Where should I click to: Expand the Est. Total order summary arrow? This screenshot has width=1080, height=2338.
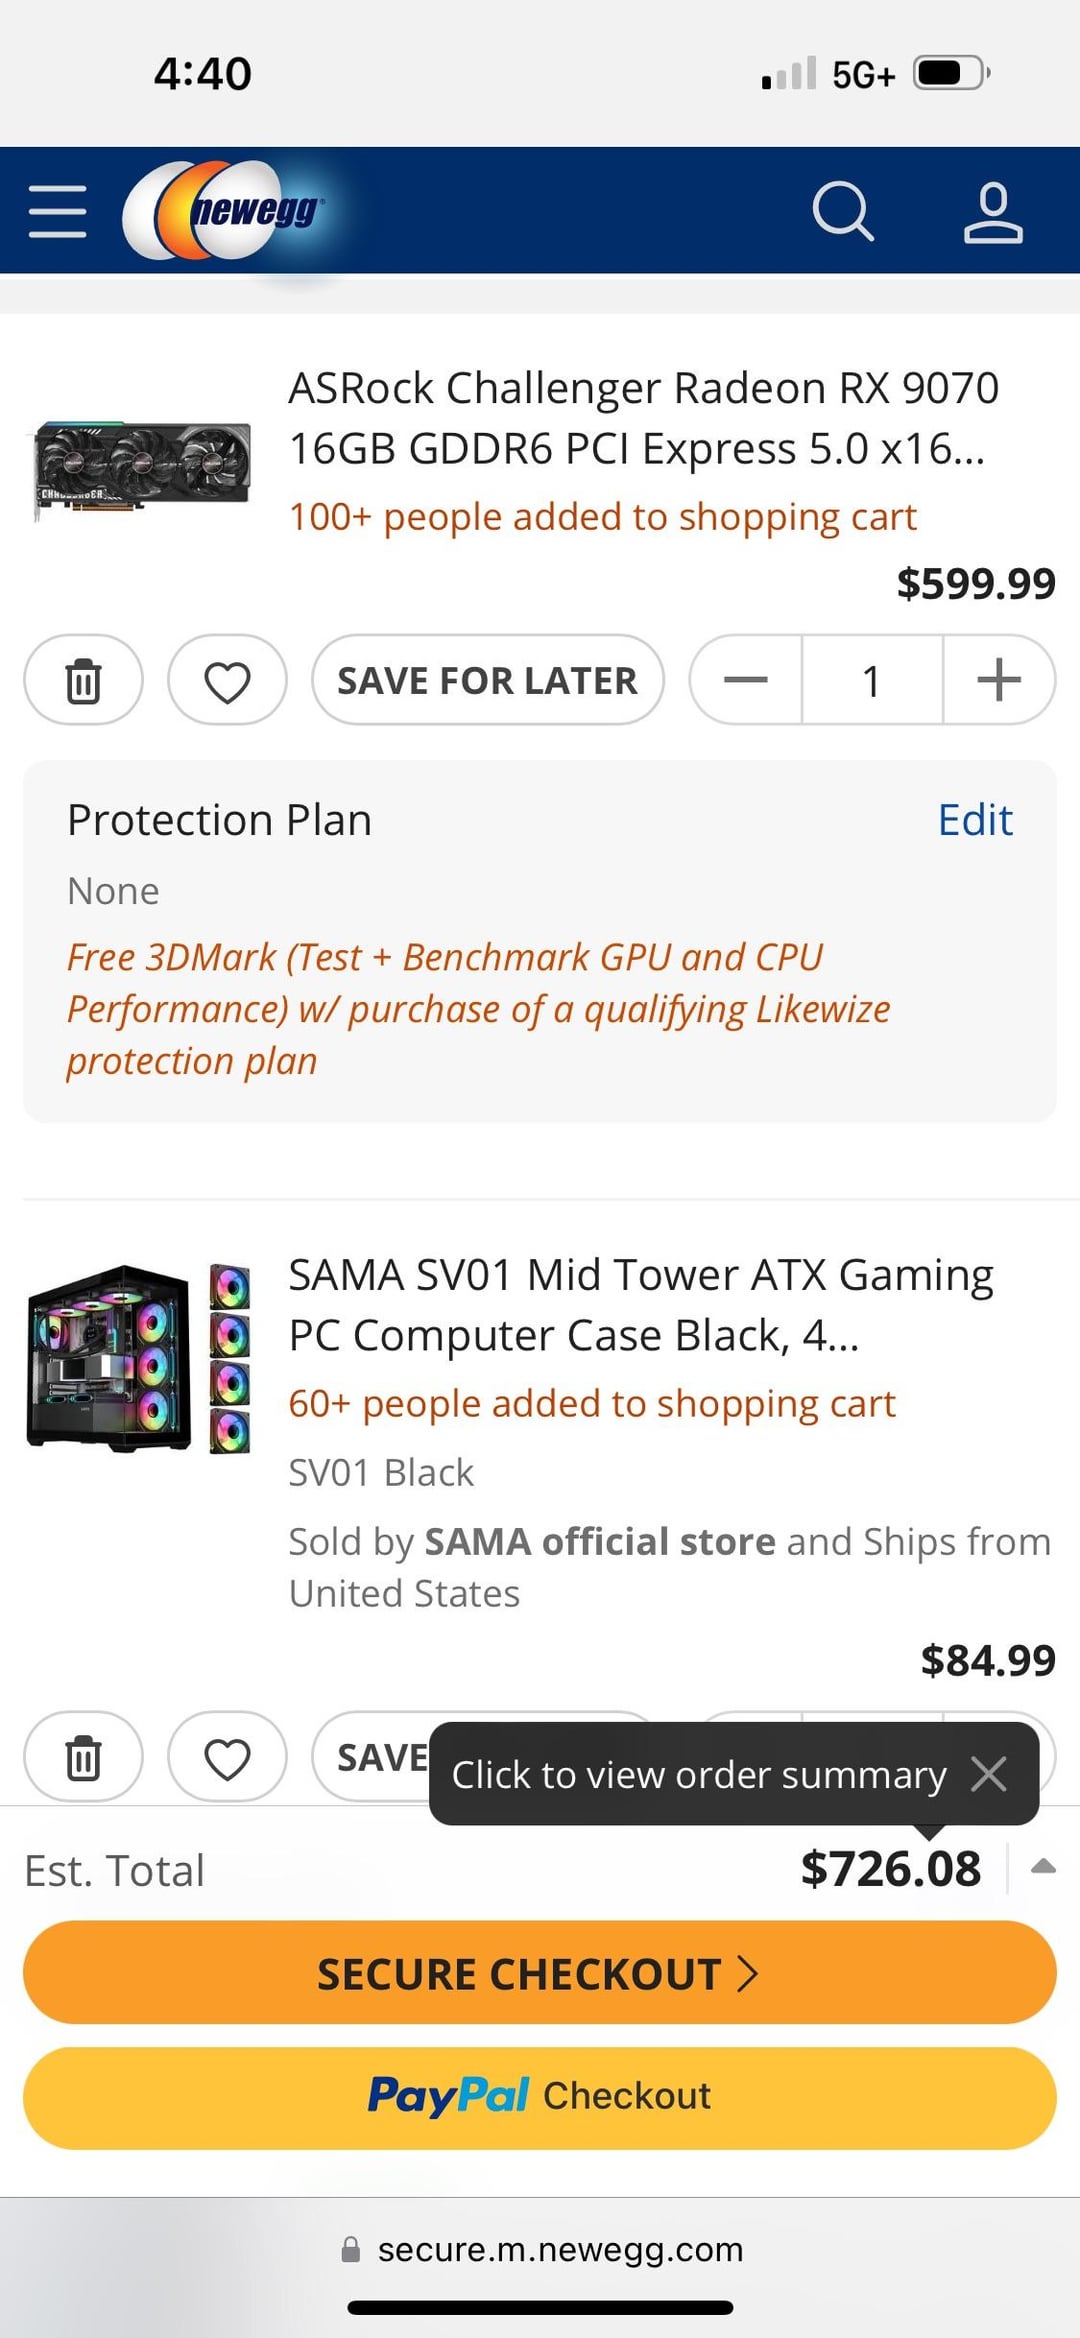(x=1043, y=1867)
